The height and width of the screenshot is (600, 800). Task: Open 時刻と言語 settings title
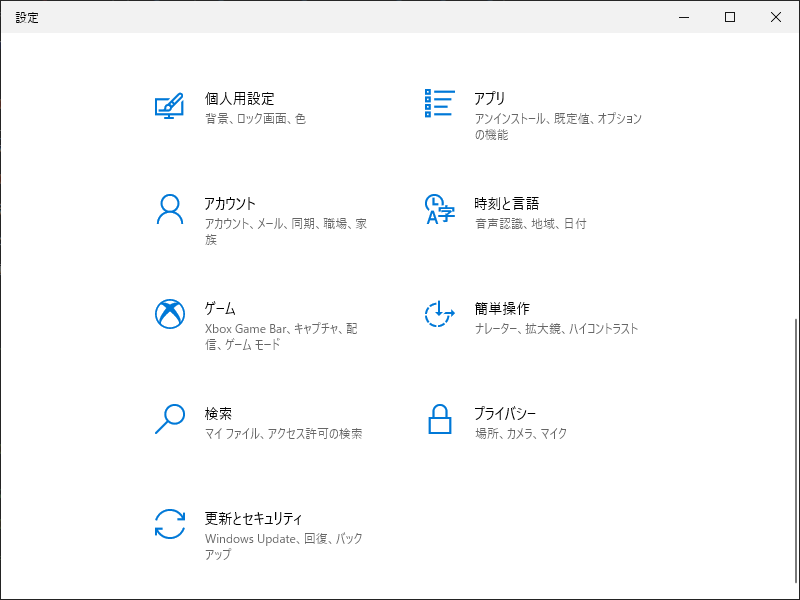click(506, 204)
